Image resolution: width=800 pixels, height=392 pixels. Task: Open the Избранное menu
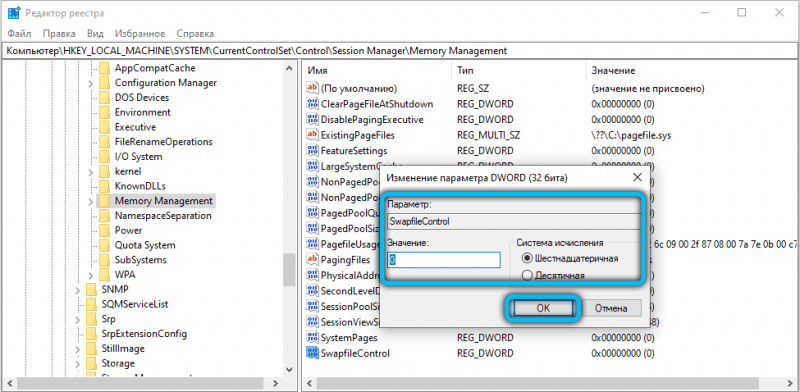pyautogui.click(x=140, y=34)
